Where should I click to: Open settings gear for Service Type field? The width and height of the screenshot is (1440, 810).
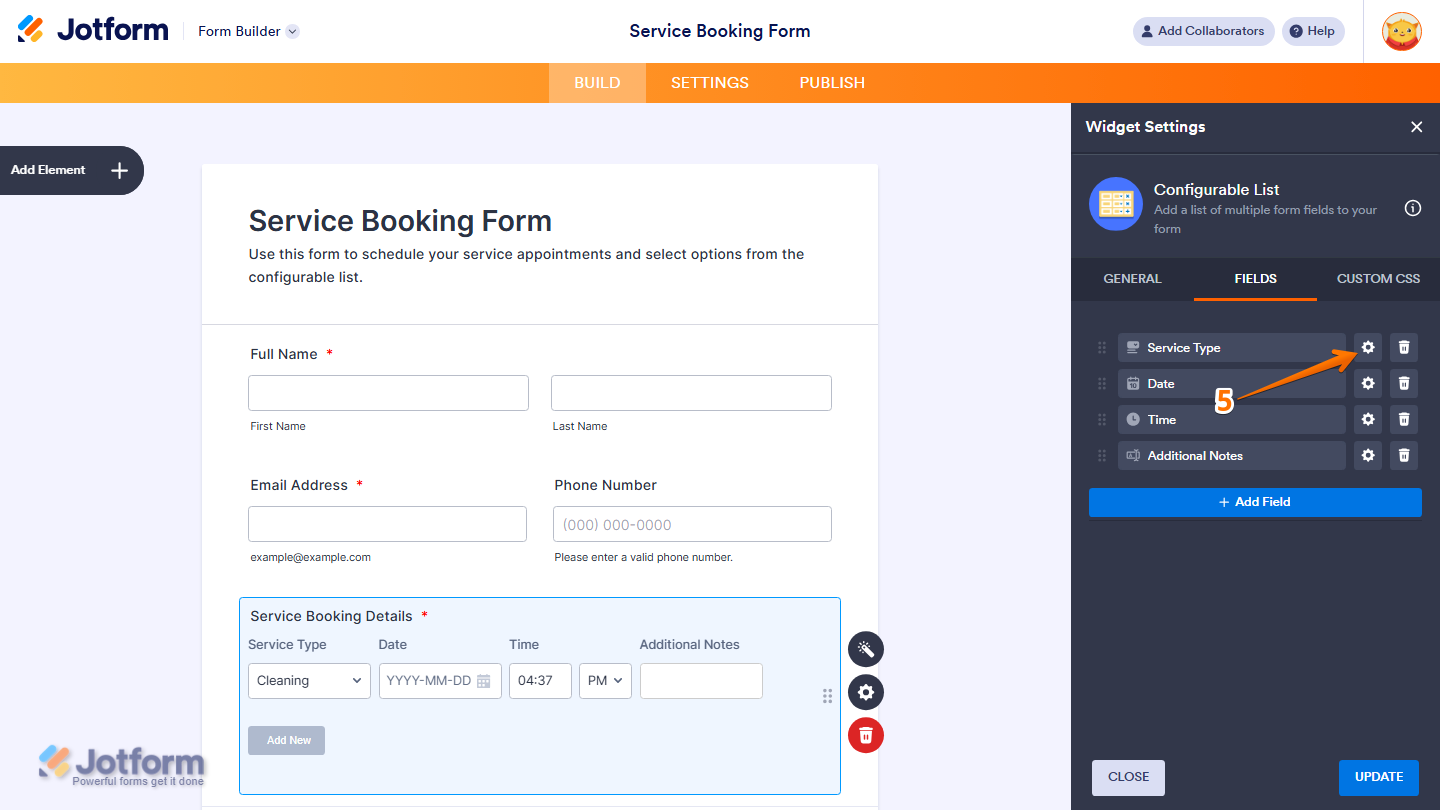point(1367,347)
